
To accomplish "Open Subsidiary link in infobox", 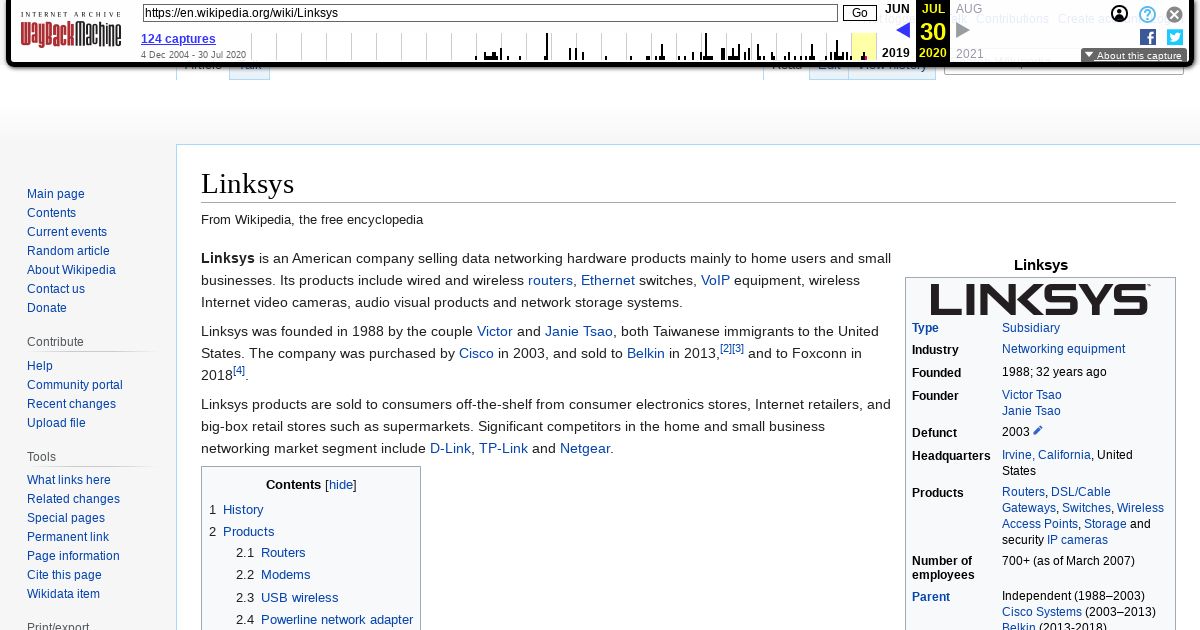I will pos(1031,328).
